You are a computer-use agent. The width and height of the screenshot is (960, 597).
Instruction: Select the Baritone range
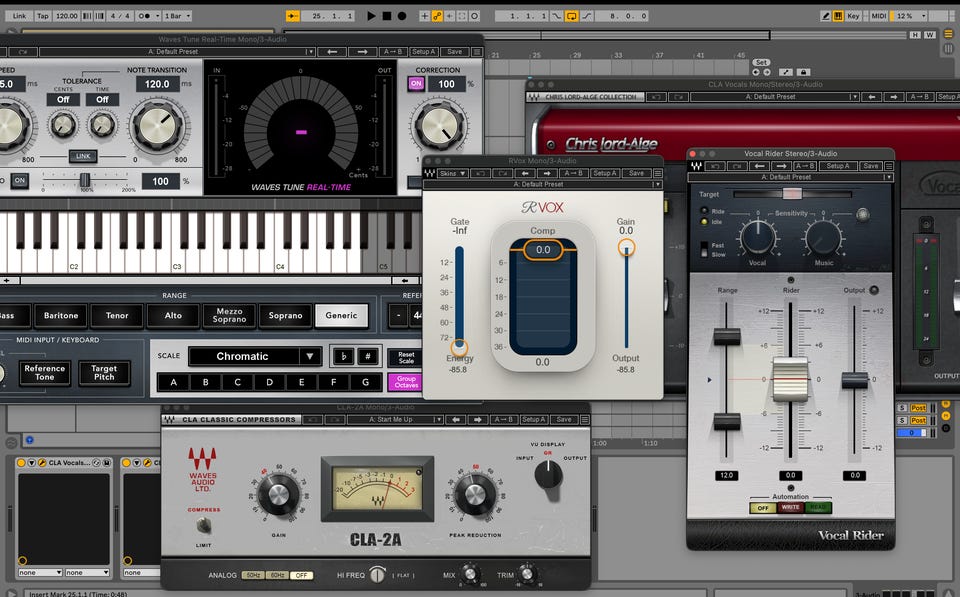pyautogui.click(x=61, y=315)
